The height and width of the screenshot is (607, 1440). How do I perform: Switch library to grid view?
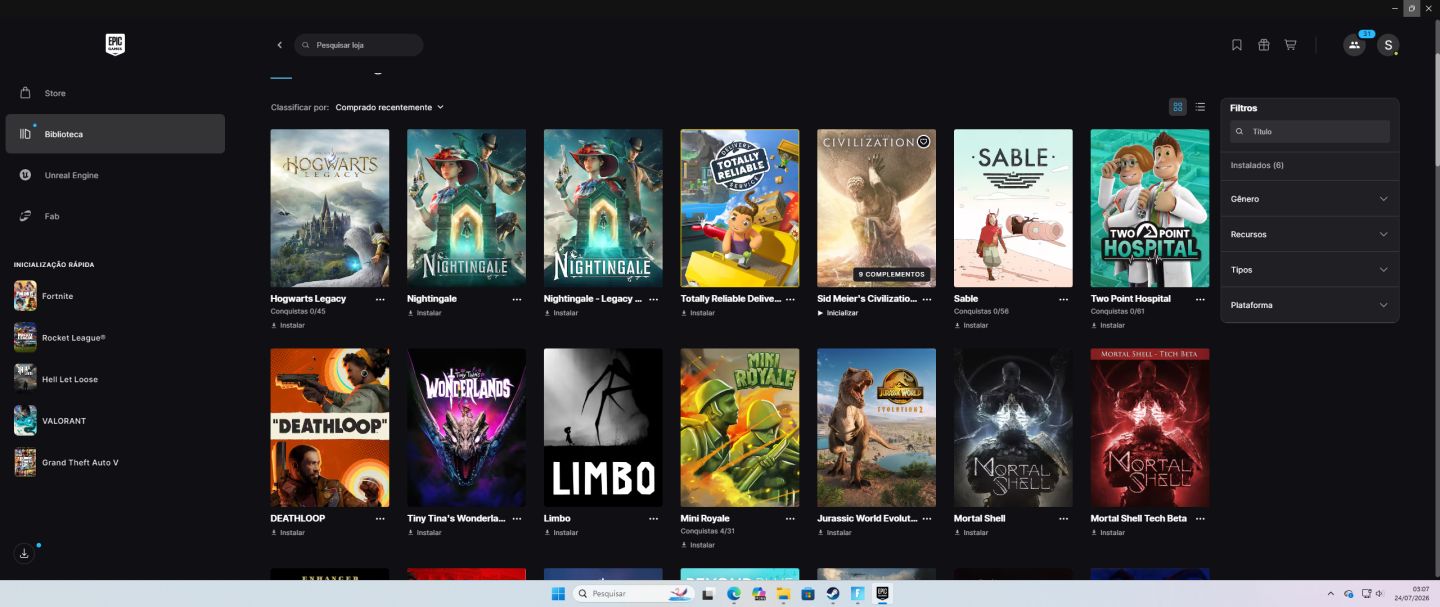point(1178,107)
